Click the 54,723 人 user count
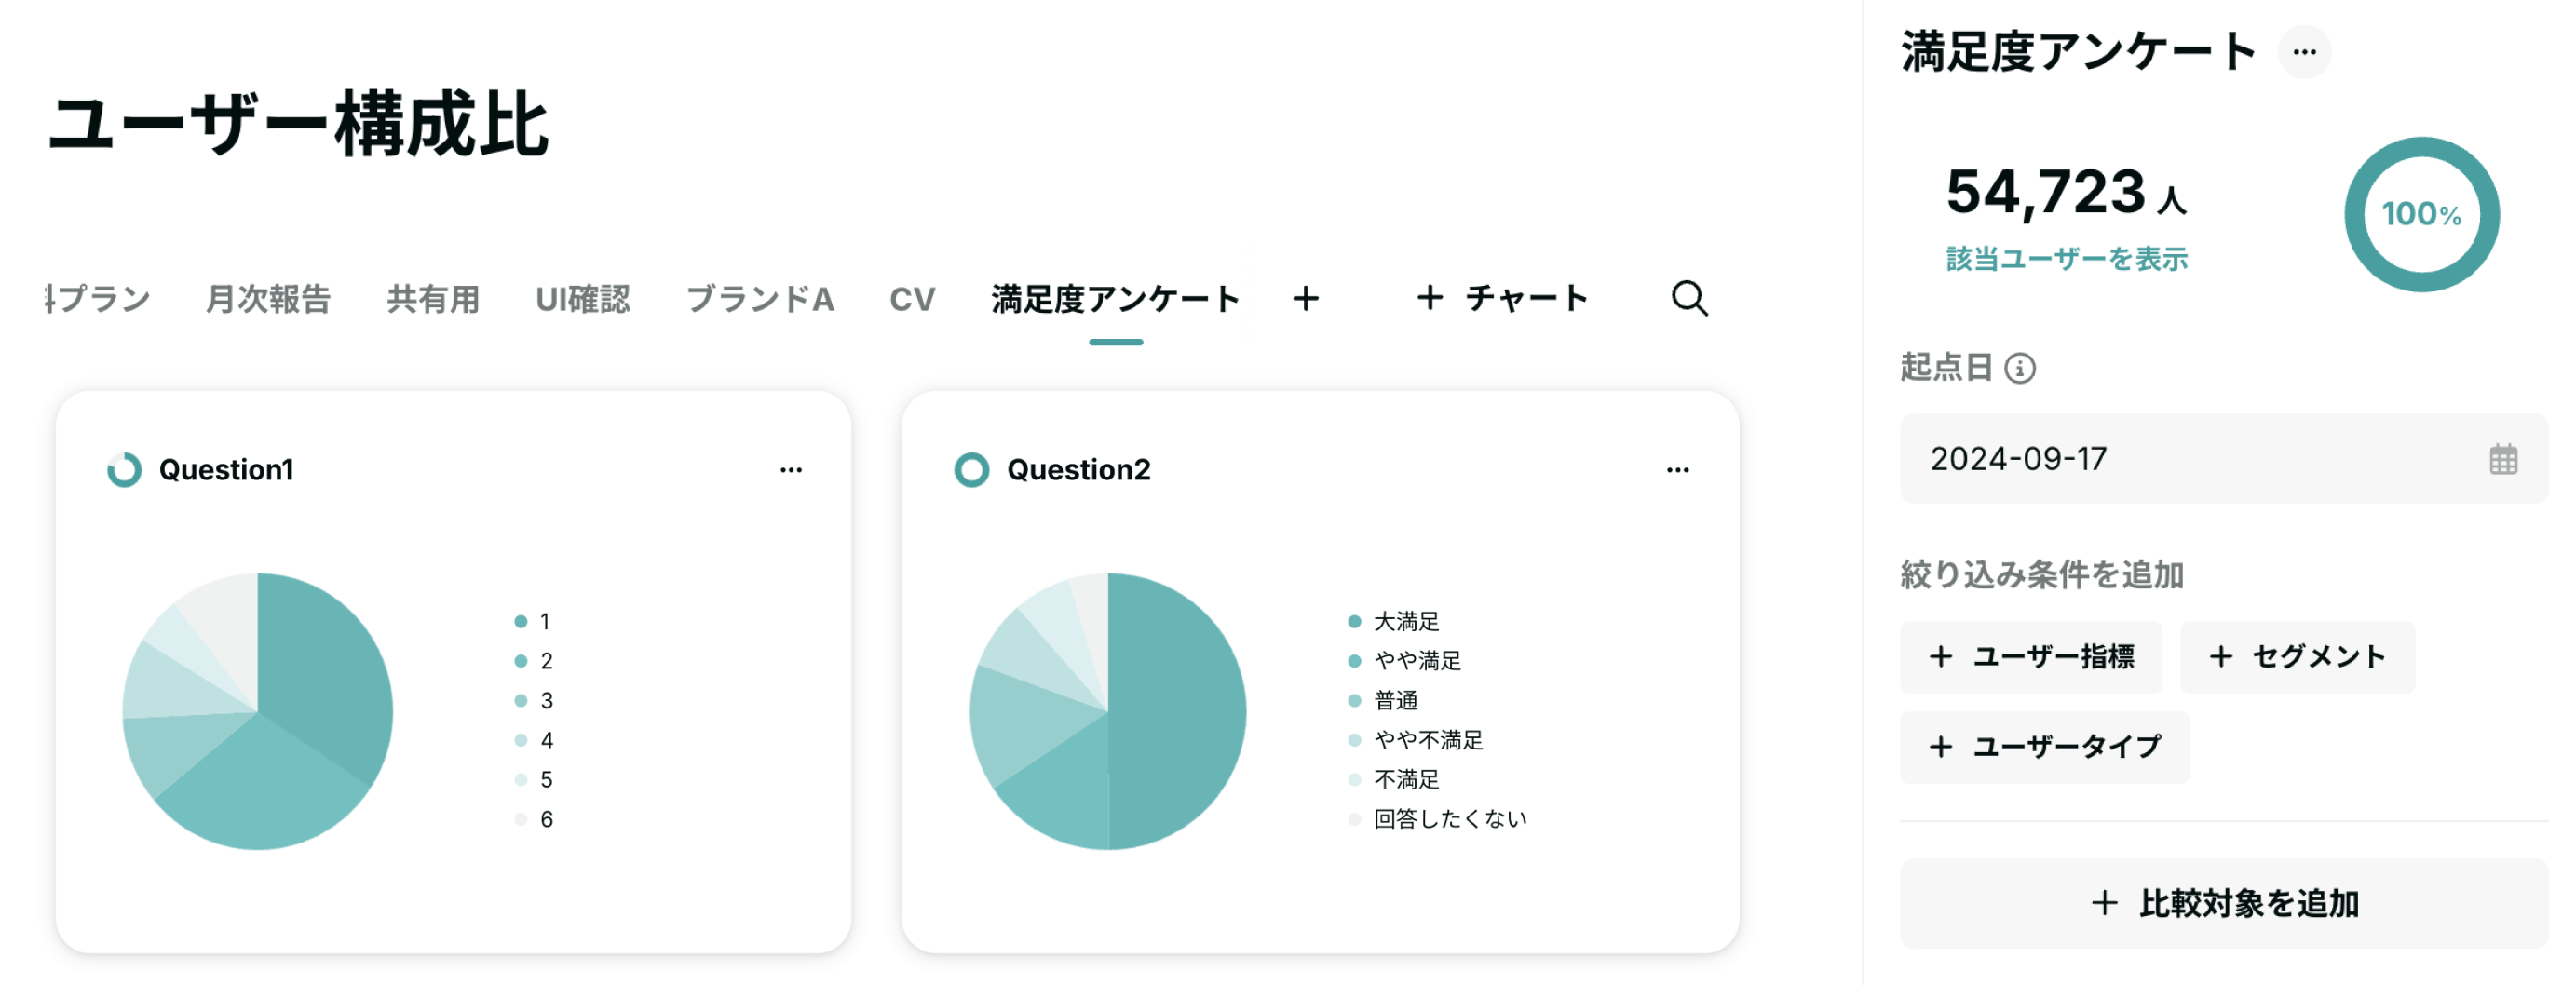Image resolution: width=2576 pixels, height=985 pixels. click(2066, 192)
